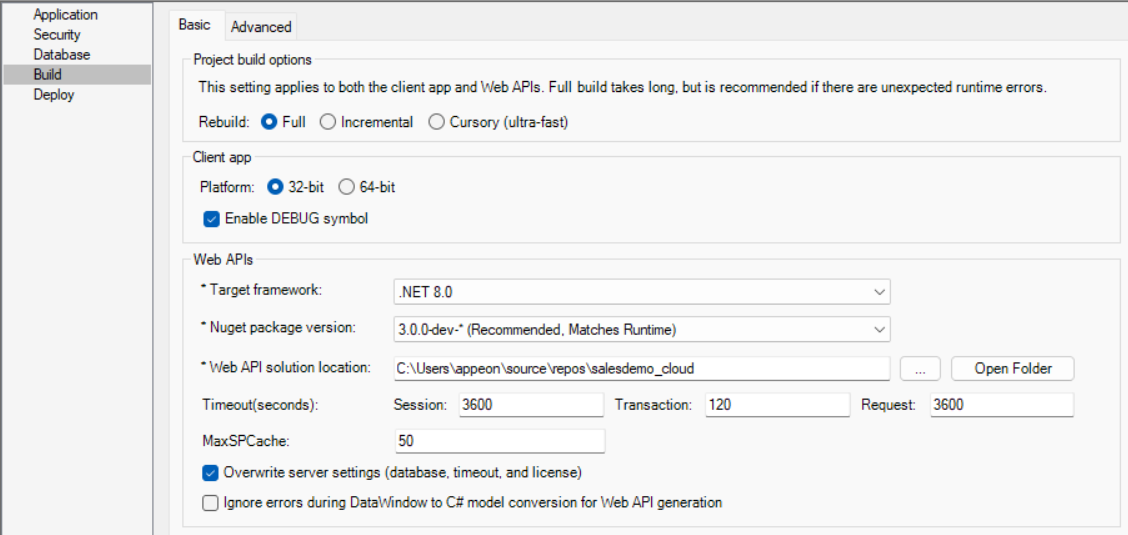Switch to the Advanced tab
Viewport: 1128px width, 535px height.
pos(261,27)
